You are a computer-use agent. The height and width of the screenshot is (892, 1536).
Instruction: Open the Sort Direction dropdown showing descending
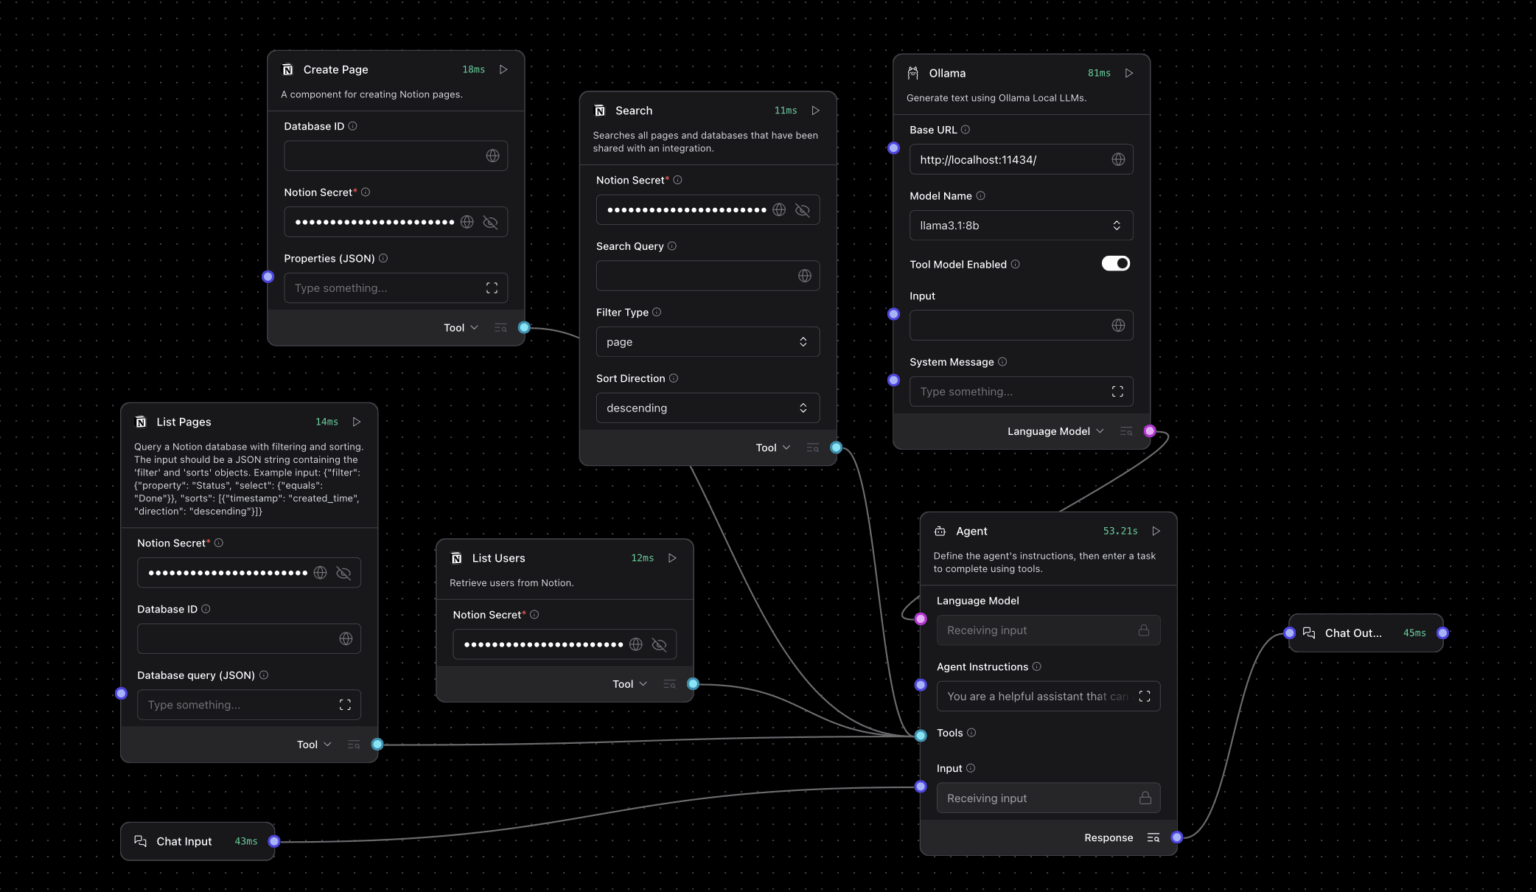coord(707,407)
